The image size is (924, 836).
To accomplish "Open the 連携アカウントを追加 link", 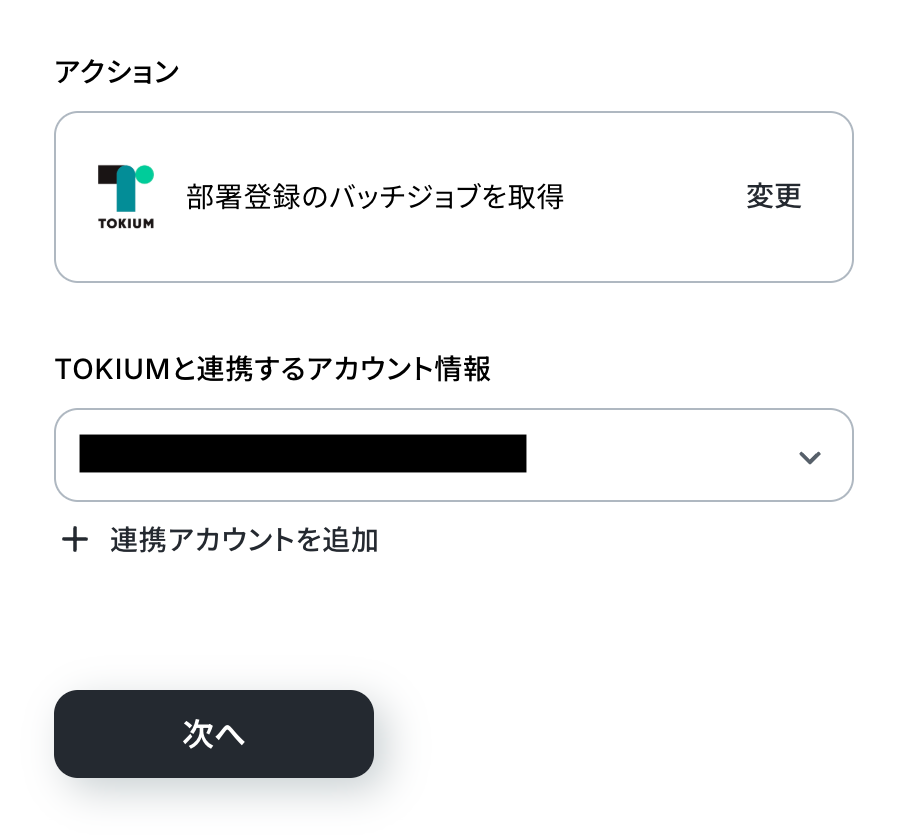I will 244,541.
